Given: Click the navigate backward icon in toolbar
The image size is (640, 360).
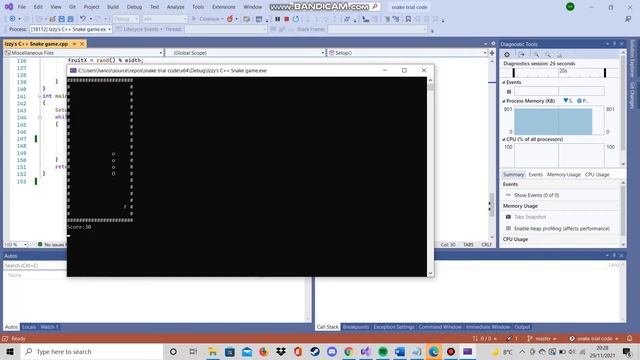Looking at the screenshot, I should pyautogui.click(x=12, y=19).
